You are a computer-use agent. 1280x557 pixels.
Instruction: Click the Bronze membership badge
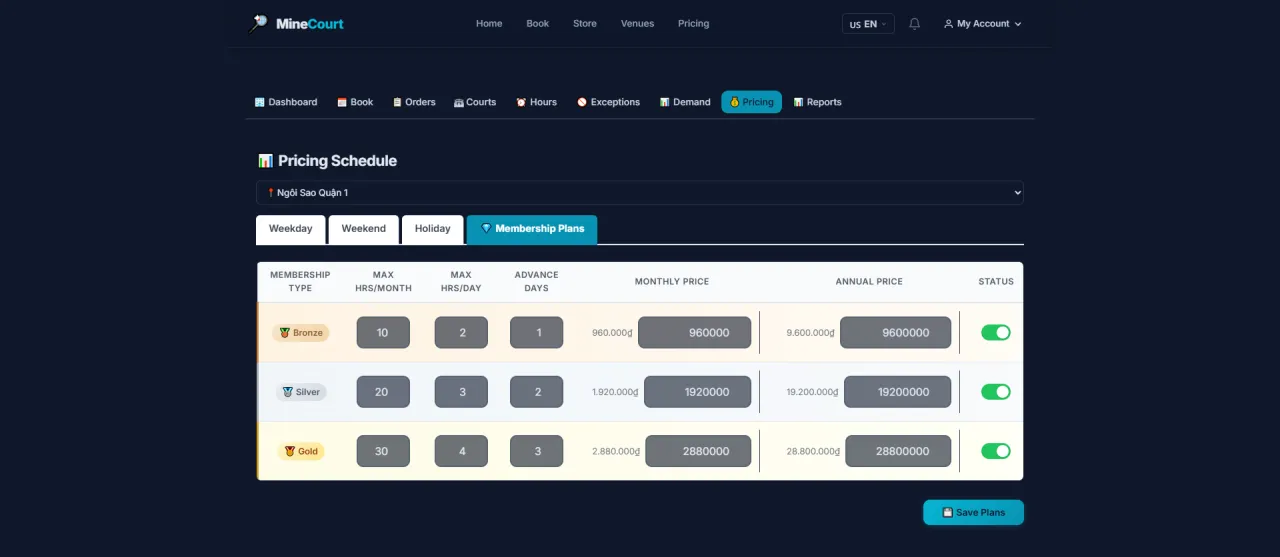301,333
